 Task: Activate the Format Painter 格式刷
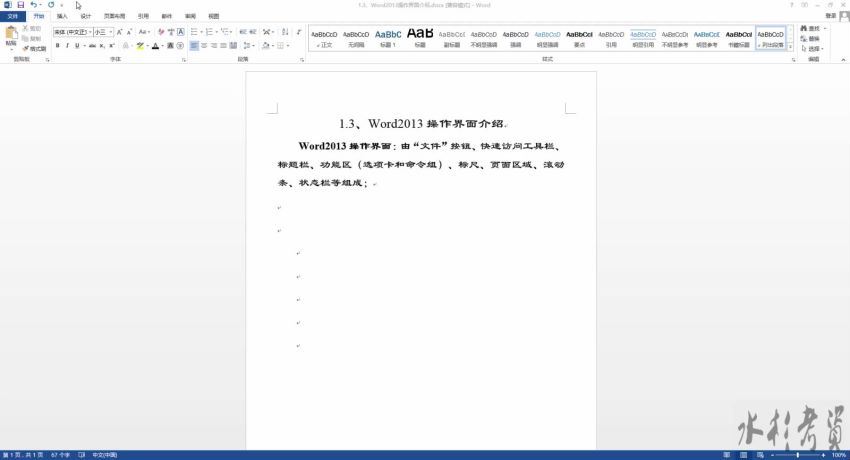(x=34, y=49)
